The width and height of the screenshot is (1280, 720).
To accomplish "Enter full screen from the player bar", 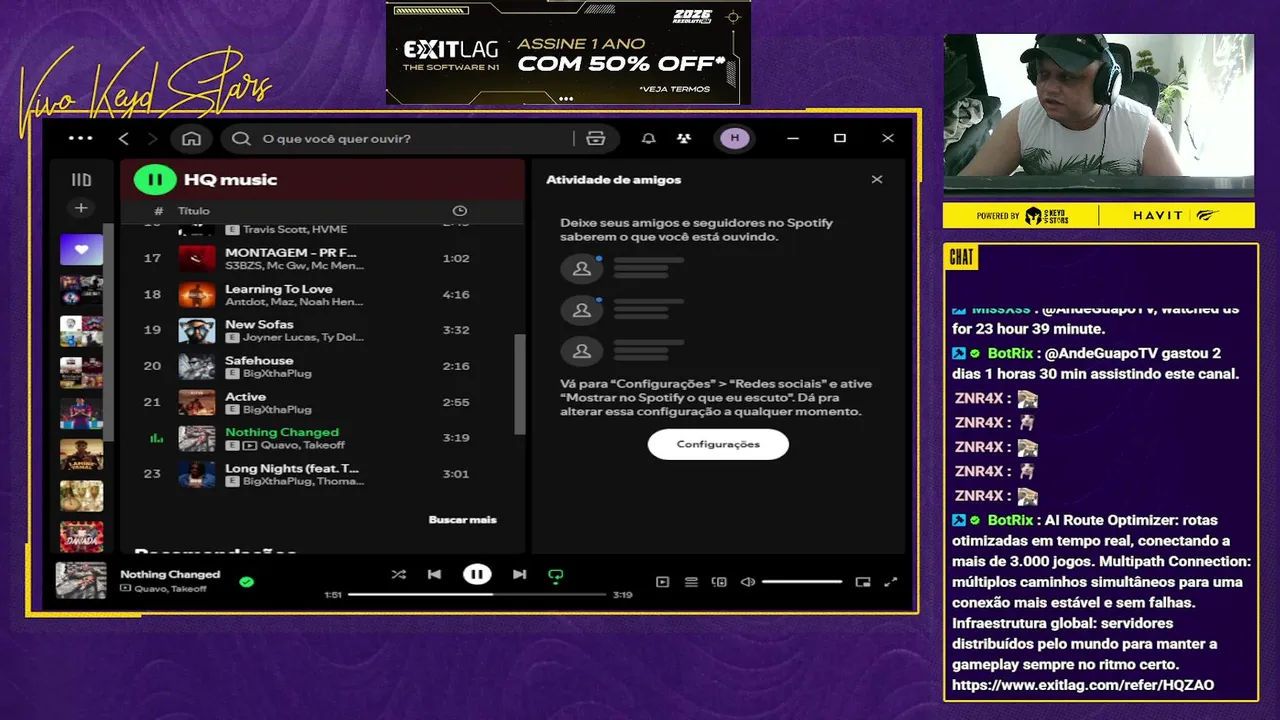I will [x=891, y=582].
